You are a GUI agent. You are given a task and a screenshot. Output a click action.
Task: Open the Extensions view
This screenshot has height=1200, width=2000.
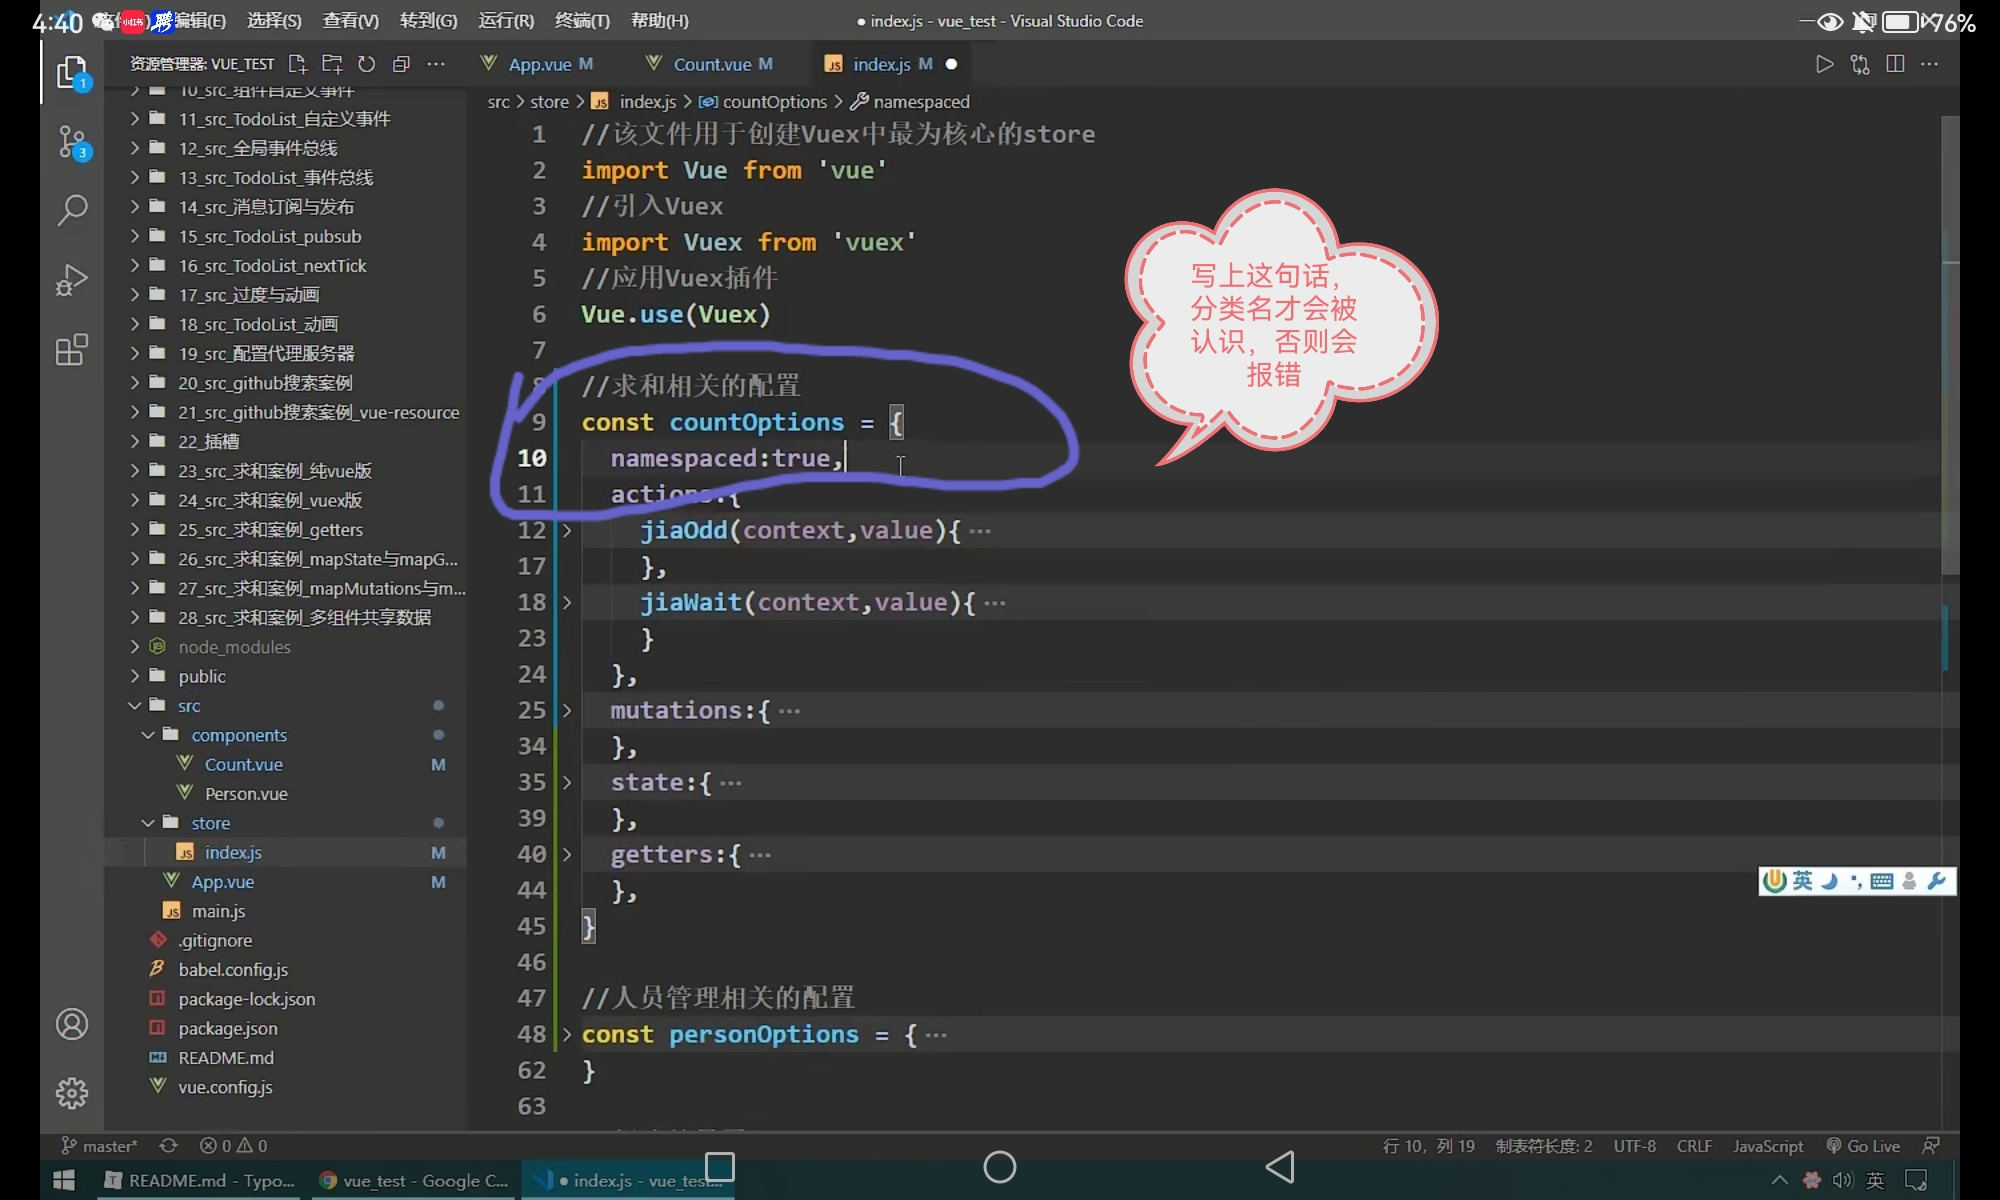(72, 350)
